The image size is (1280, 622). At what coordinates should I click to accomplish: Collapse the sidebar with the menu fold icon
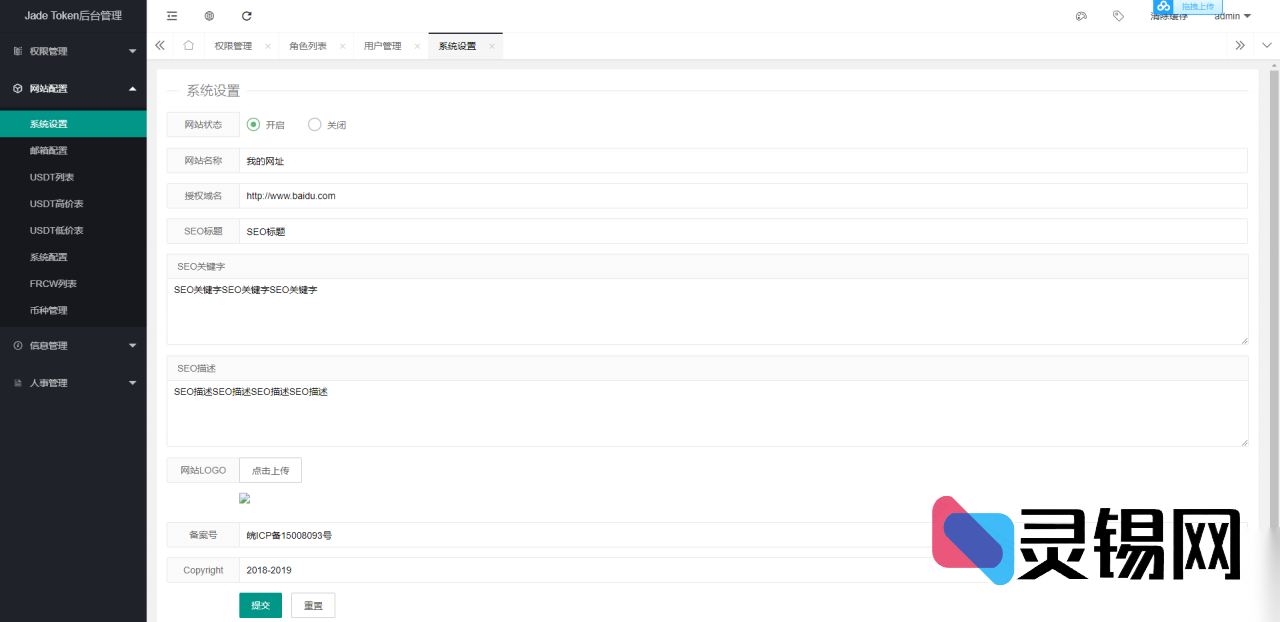pyautogui.click(x=172, y=16)
